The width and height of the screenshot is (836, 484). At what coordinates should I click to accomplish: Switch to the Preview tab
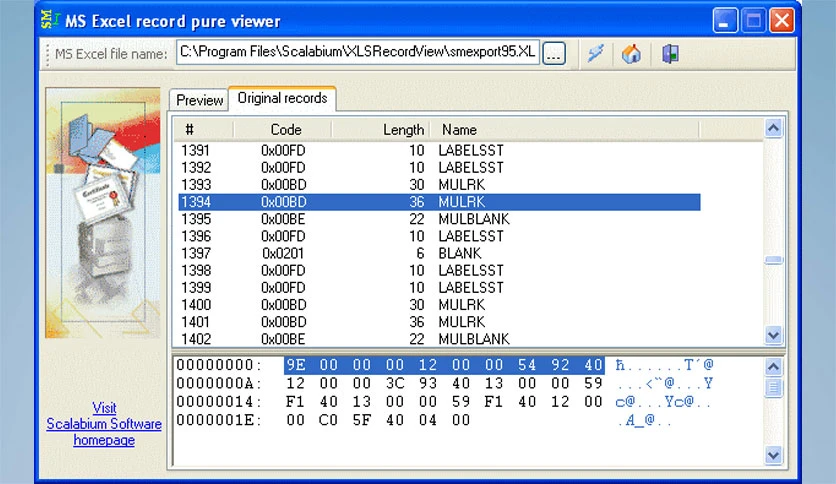point(199,100)
